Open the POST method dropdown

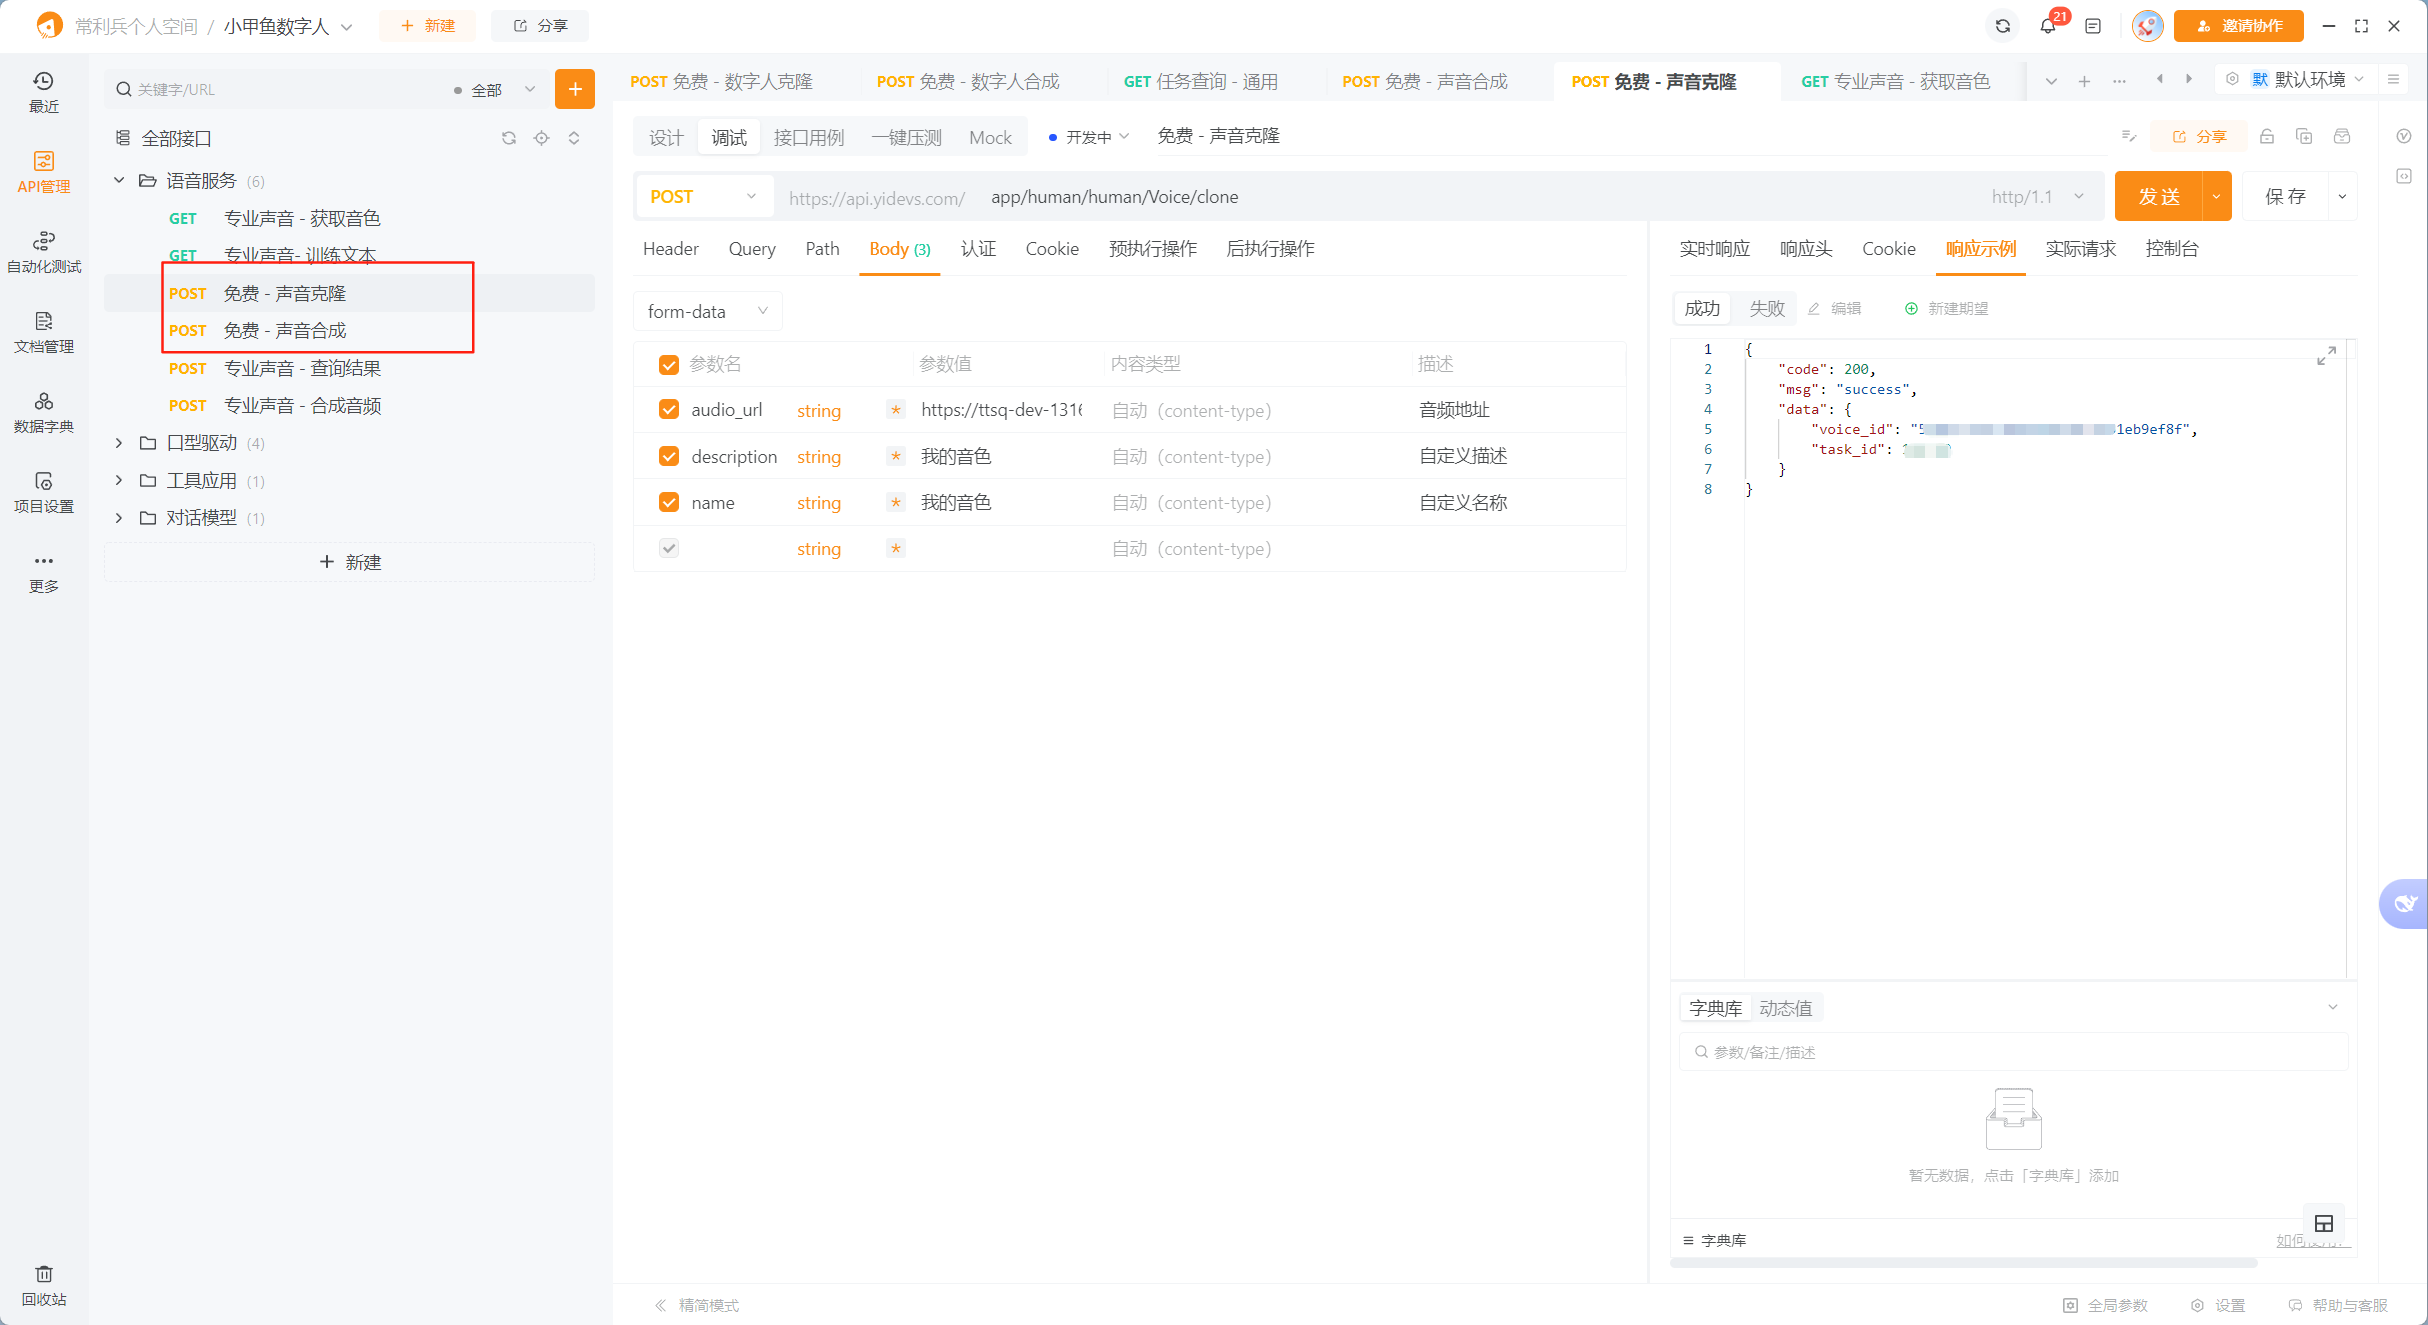(704, 197)
